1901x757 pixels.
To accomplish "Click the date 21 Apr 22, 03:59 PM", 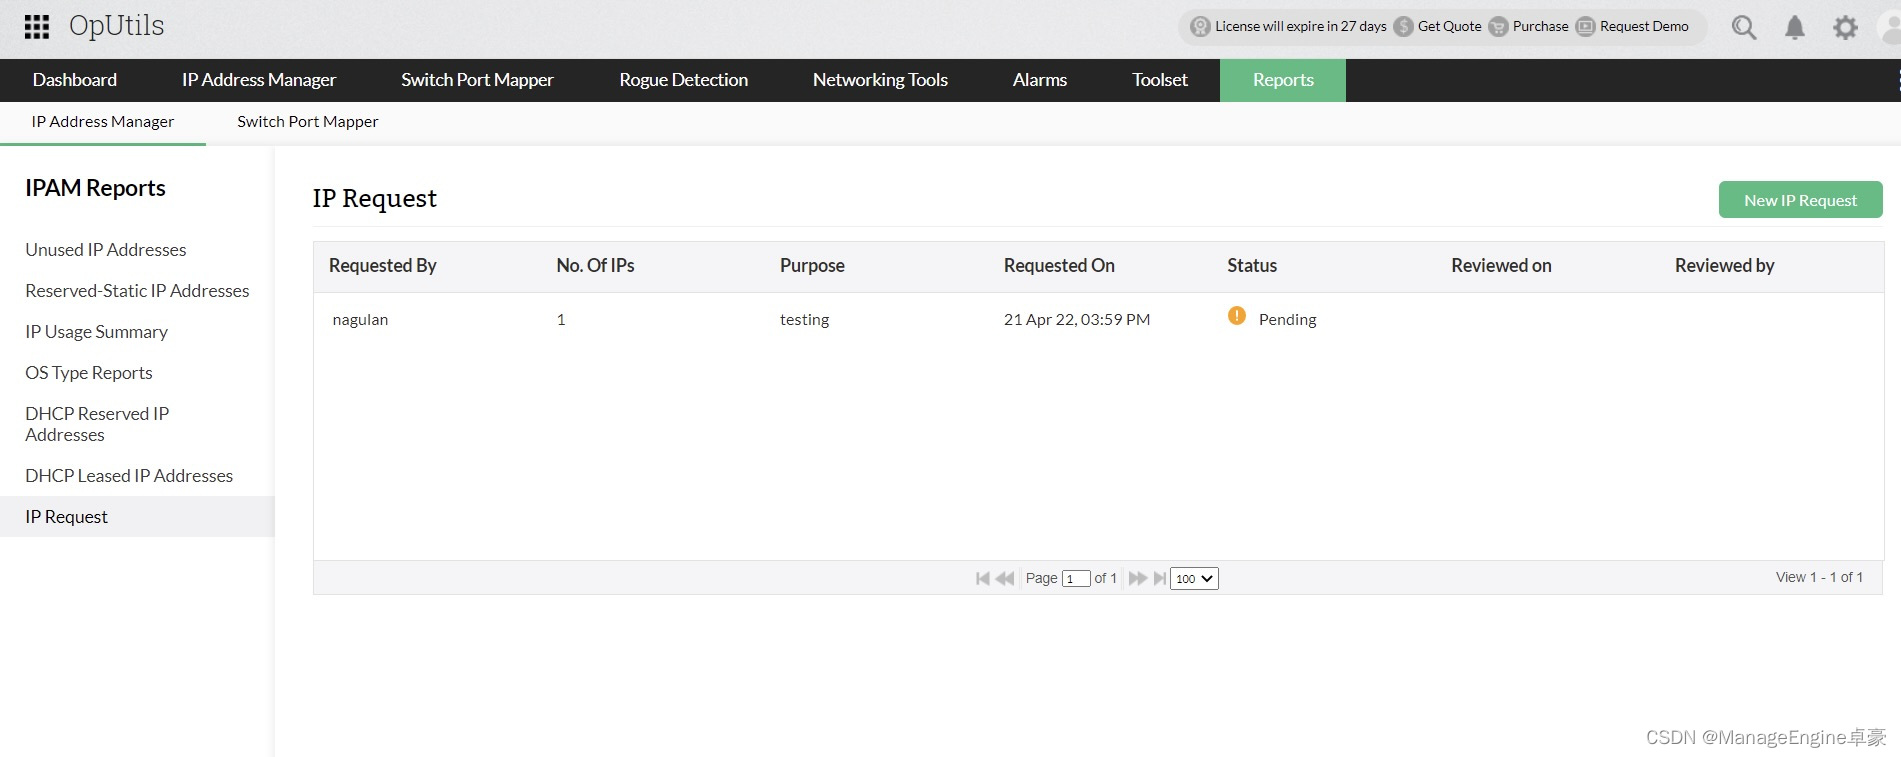I will pos(1077,320).
